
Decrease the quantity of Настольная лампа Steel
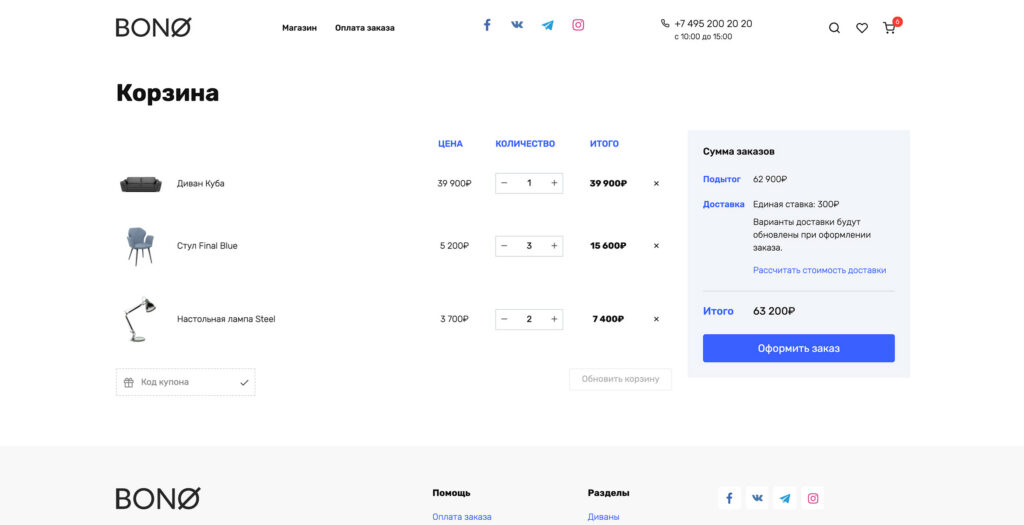coord(504,319)
